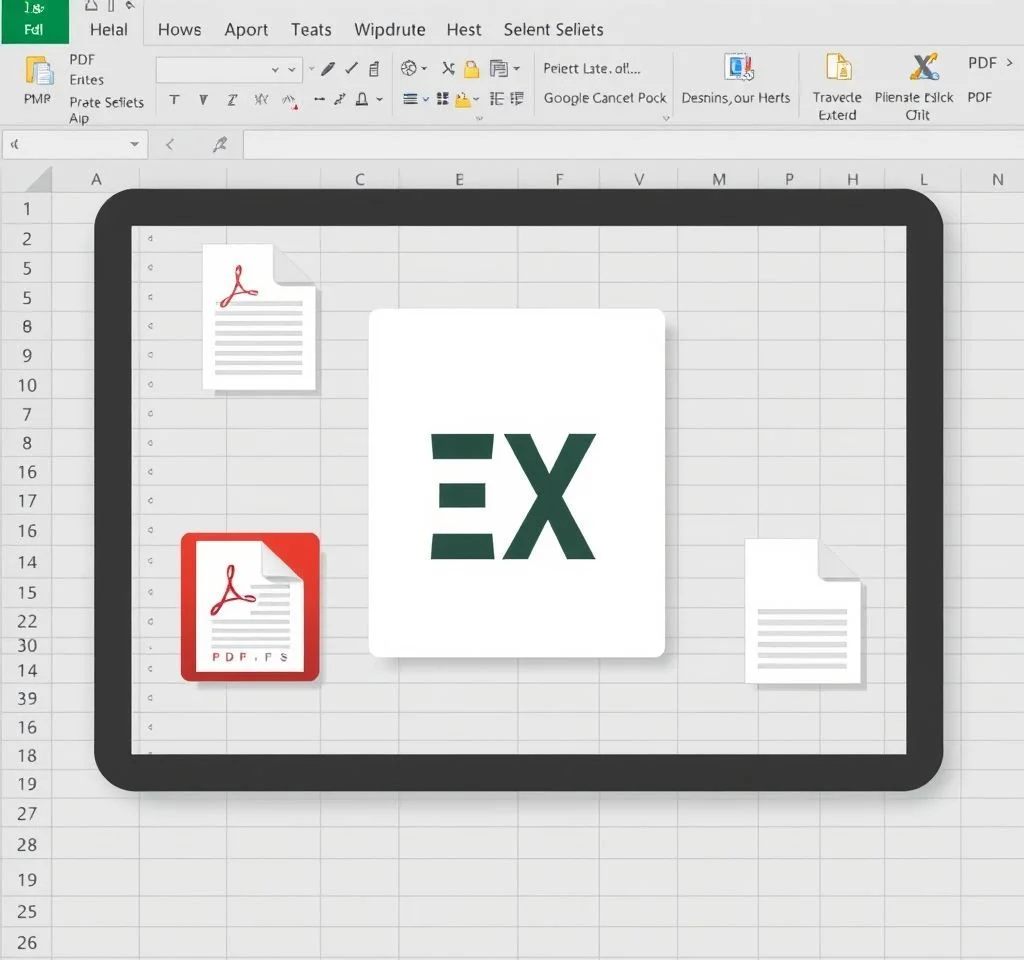Open the Desnins, our Herts icon

point(737,68)
